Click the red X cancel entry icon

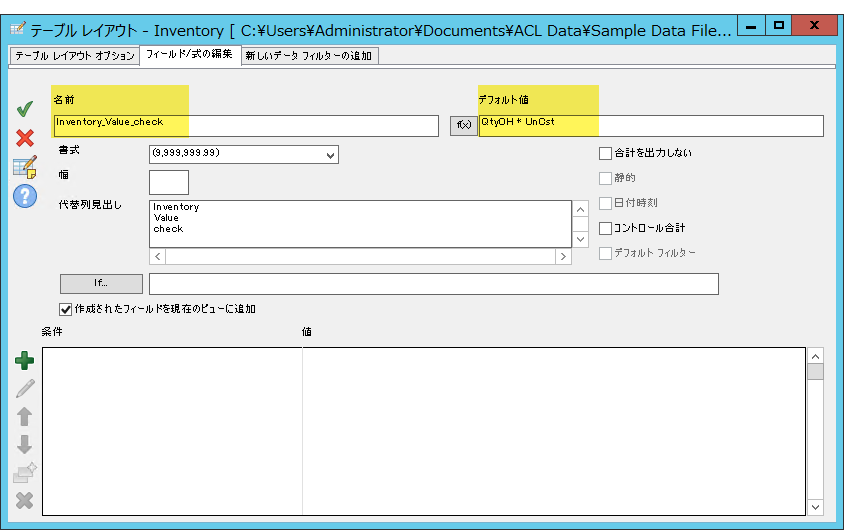pos(25,138)
